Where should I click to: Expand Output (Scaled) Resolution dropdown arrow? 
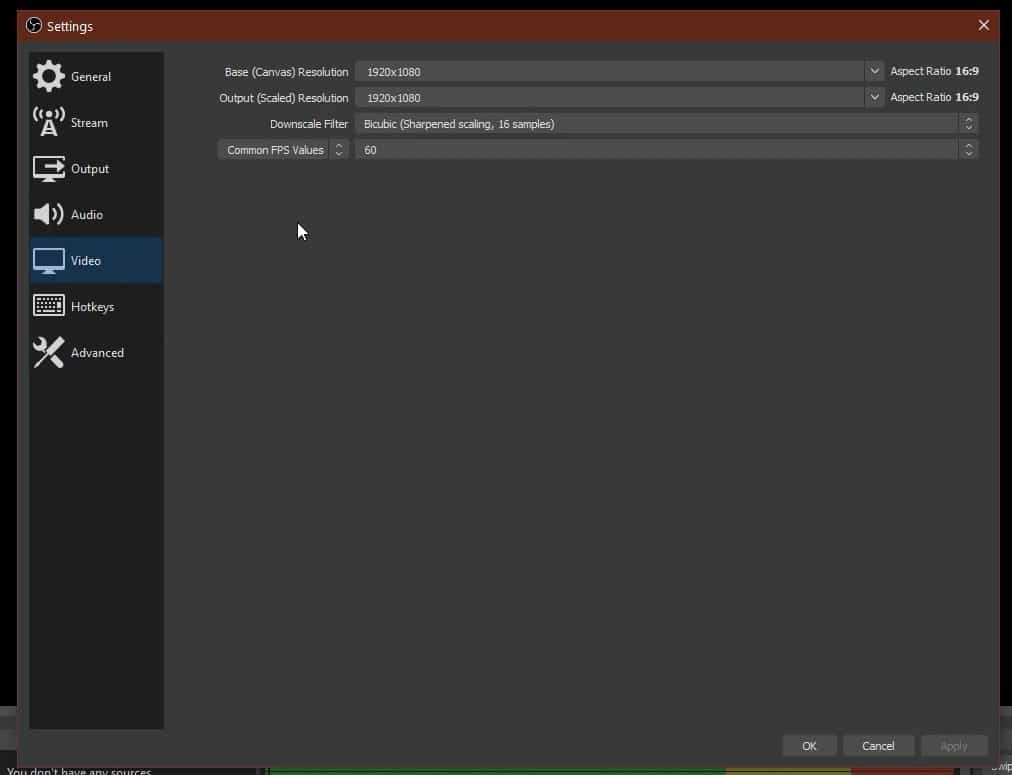coord(874,97)
